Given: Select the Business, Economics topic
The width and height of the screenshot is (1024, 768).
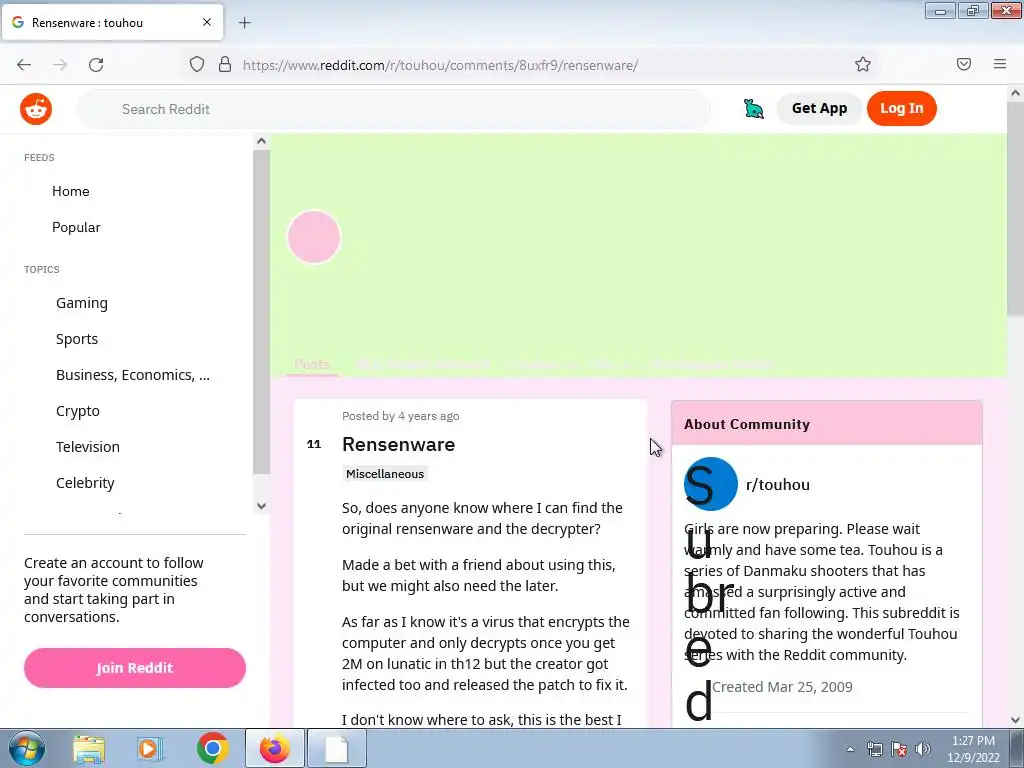Looking at the screenshot, I should pyautogui.click(x=133, y=375).
